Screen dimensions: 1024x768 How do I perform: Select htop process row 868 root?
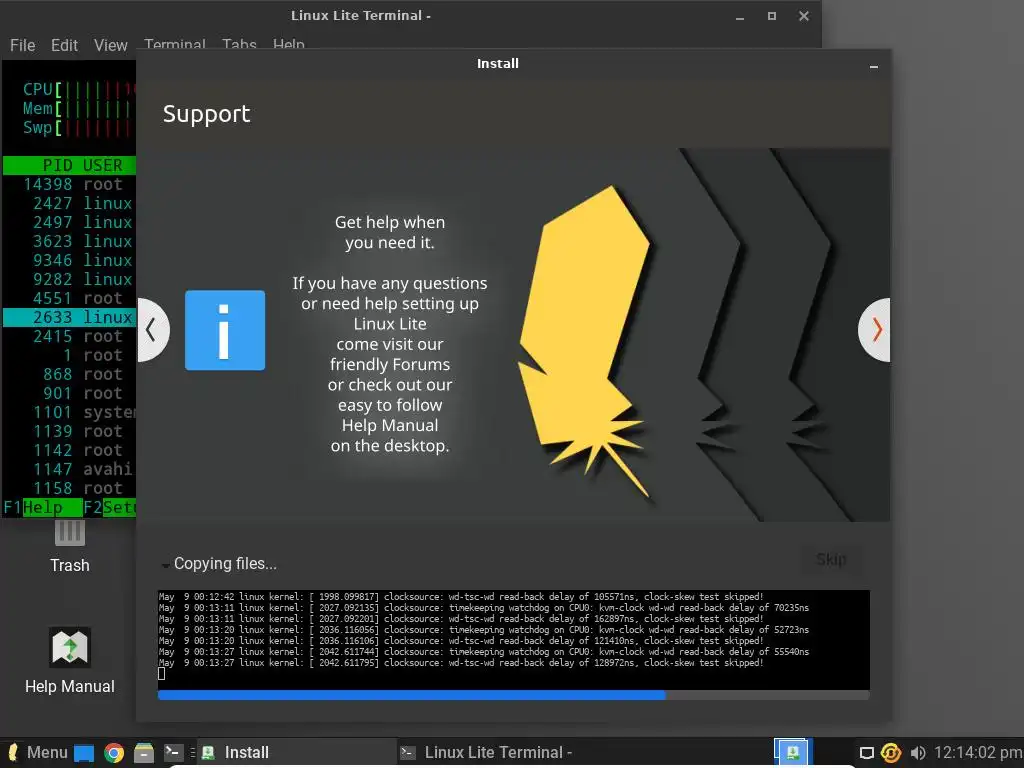click(69, 374)
